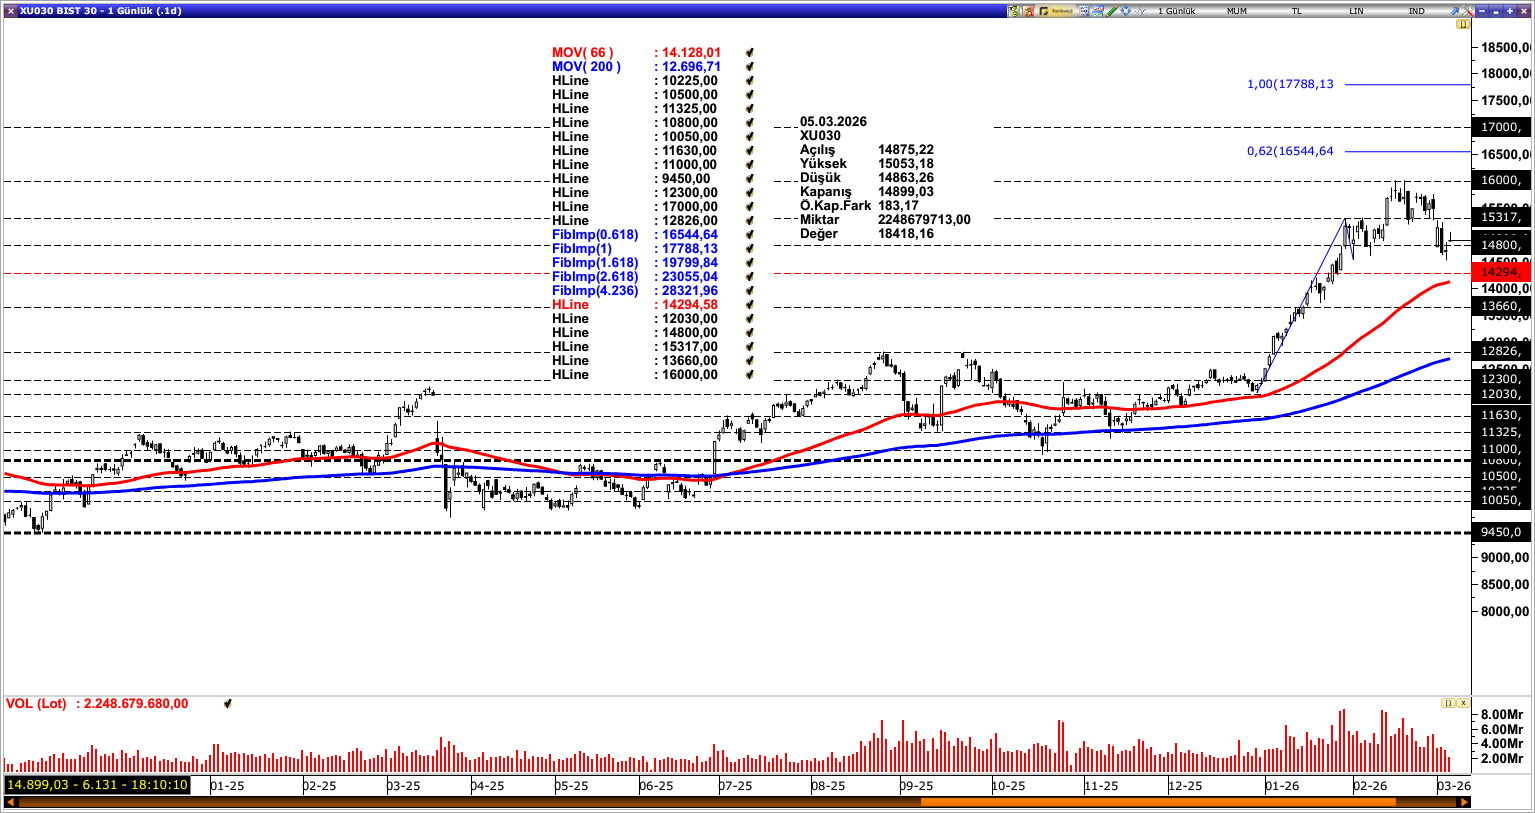Image resolution: width=1535 pixels, height=813 pixels.
Task: Toggle the pin next to VOL (Lot) label
Action: pyautogui.click(x=227, y=703)
